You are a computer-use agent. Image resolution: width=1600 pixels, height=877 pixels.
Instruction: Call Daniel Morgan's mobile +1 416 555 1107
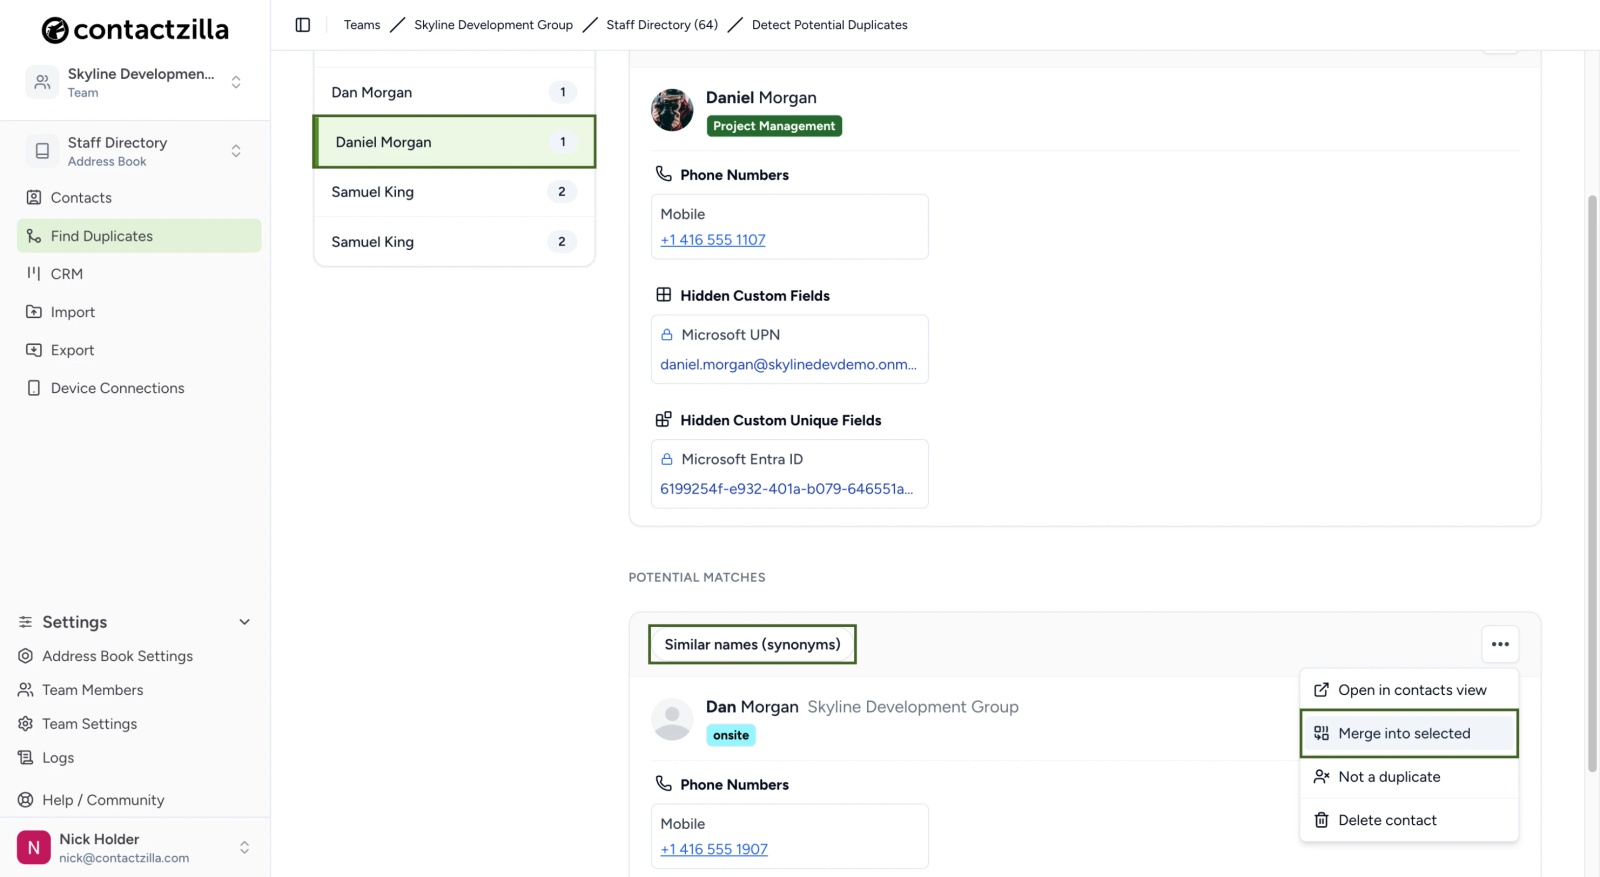[x=713, y=240]
